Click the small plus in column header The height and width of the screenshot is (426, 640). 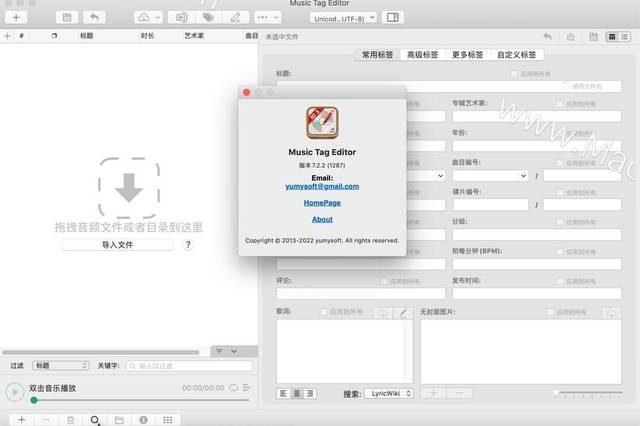coord(7,36)
